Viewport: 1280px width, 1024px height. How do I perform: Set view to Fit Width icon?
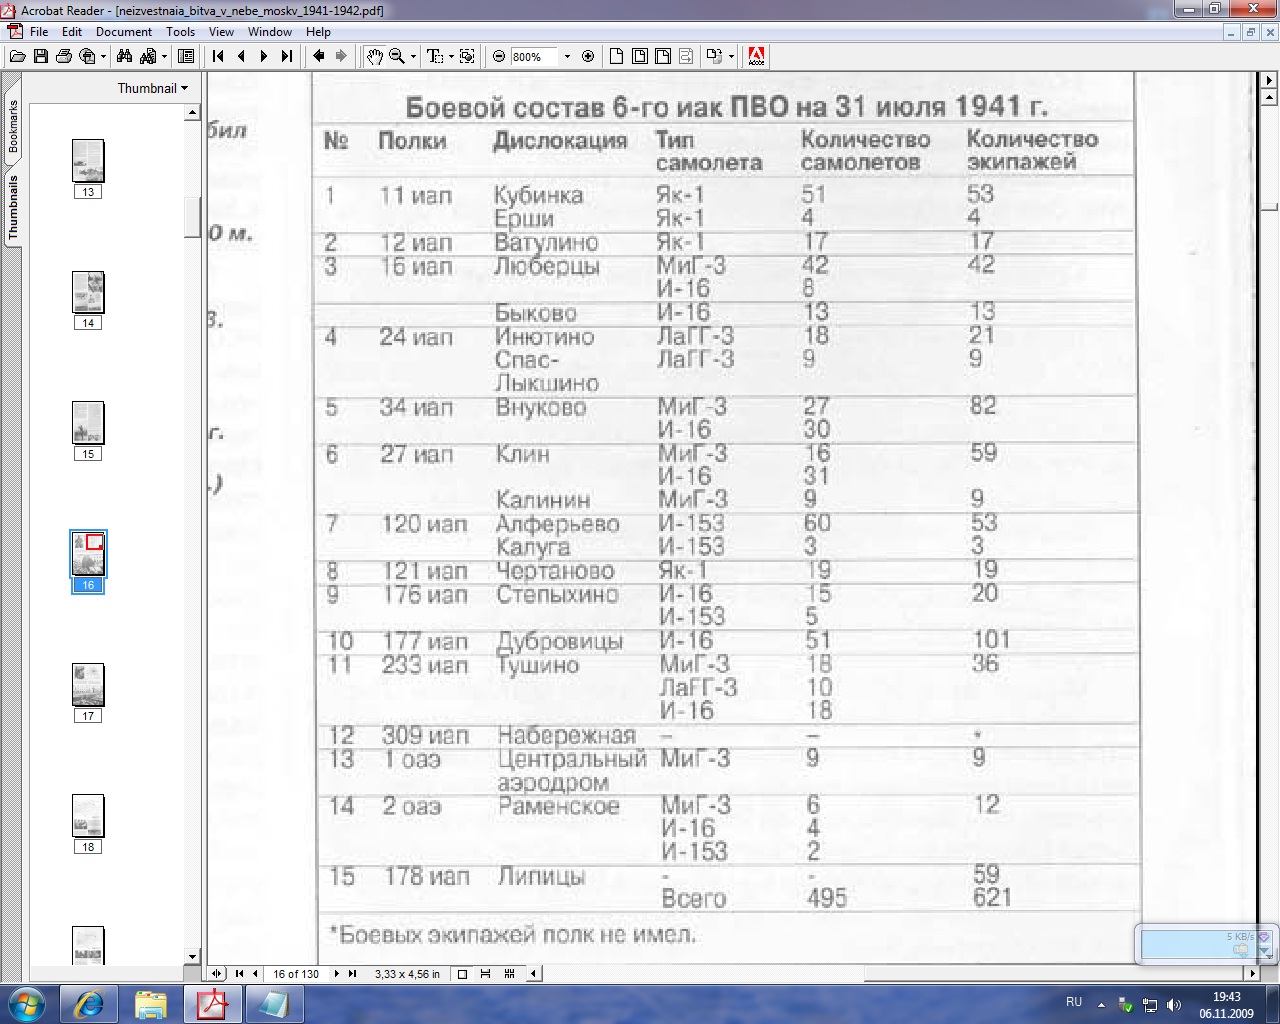click(x=663, y=57)
